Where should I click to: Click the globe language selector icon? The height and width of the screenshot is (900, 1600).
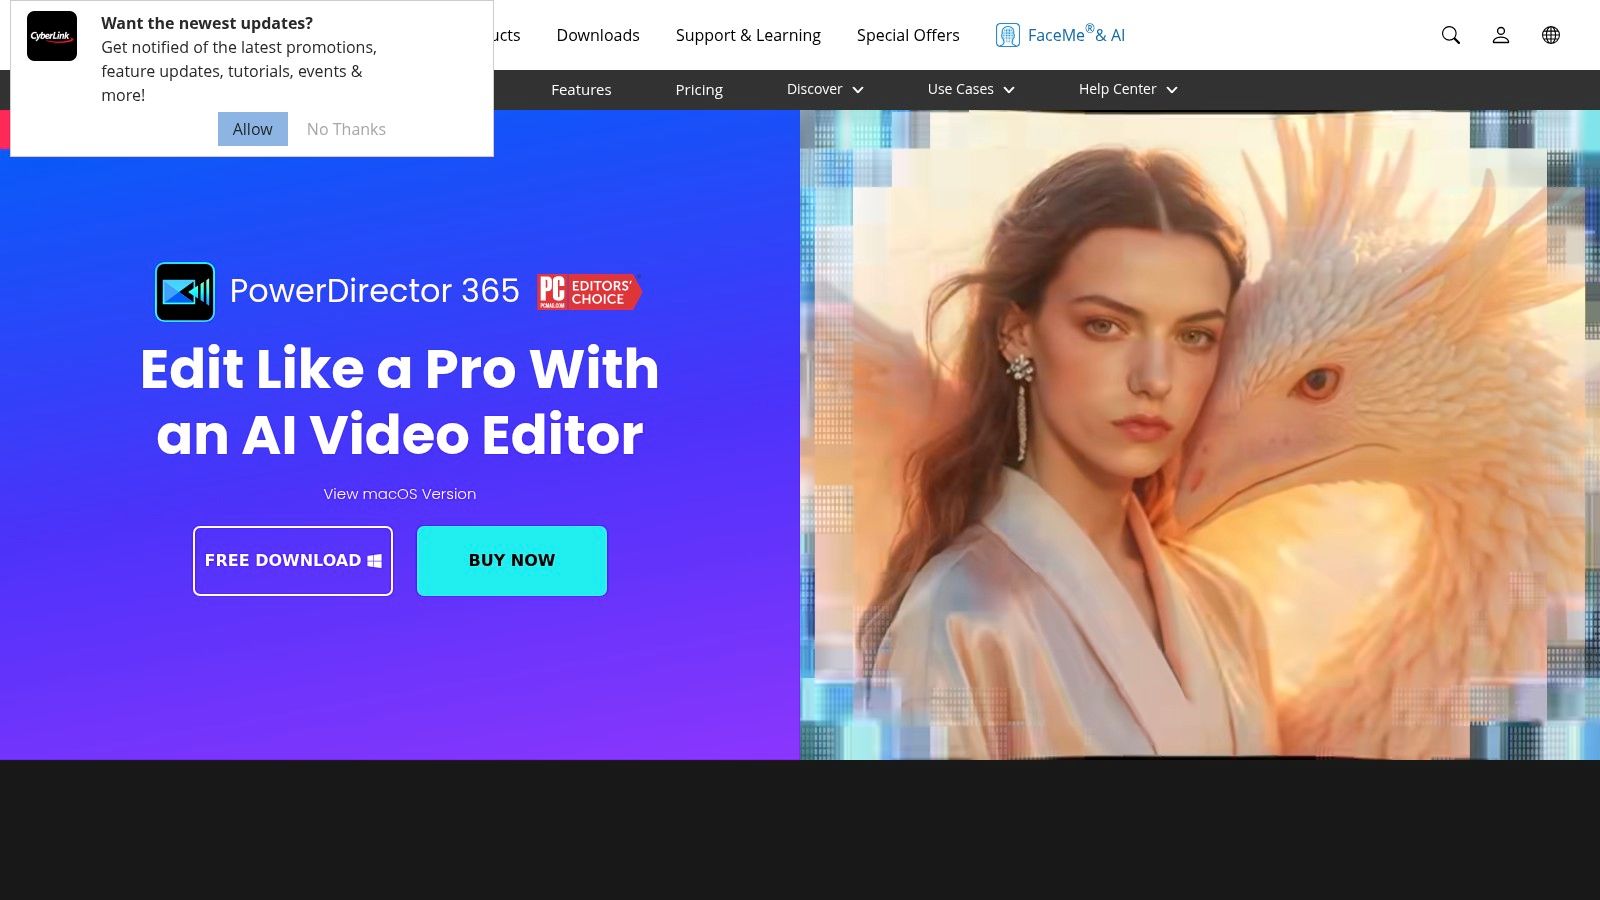1551,35
